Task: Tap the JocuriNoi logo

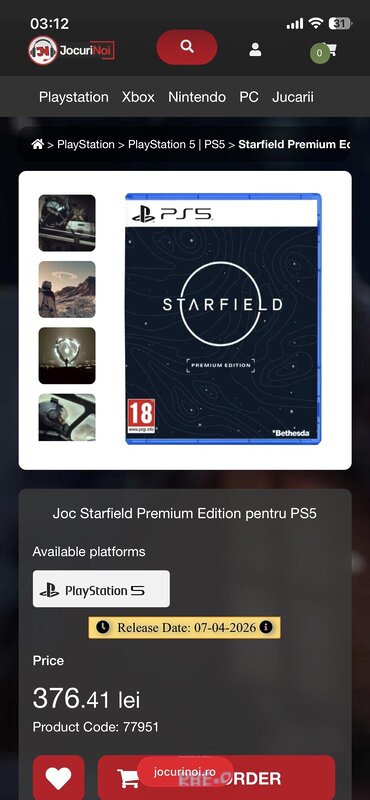Action: [72, 50]
